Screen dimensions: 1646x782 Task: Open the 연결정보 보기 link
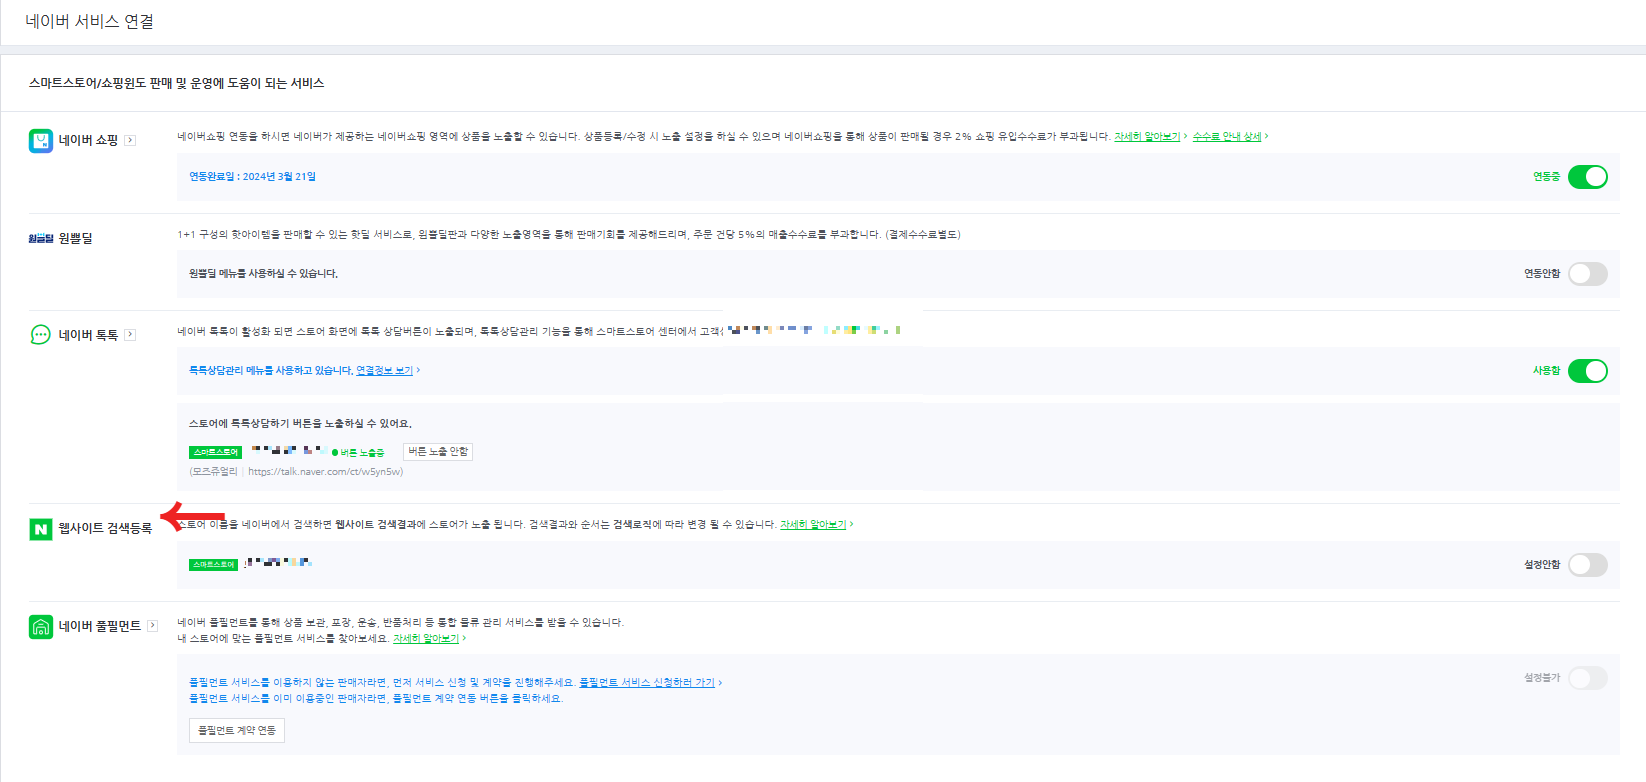point(385,370)
